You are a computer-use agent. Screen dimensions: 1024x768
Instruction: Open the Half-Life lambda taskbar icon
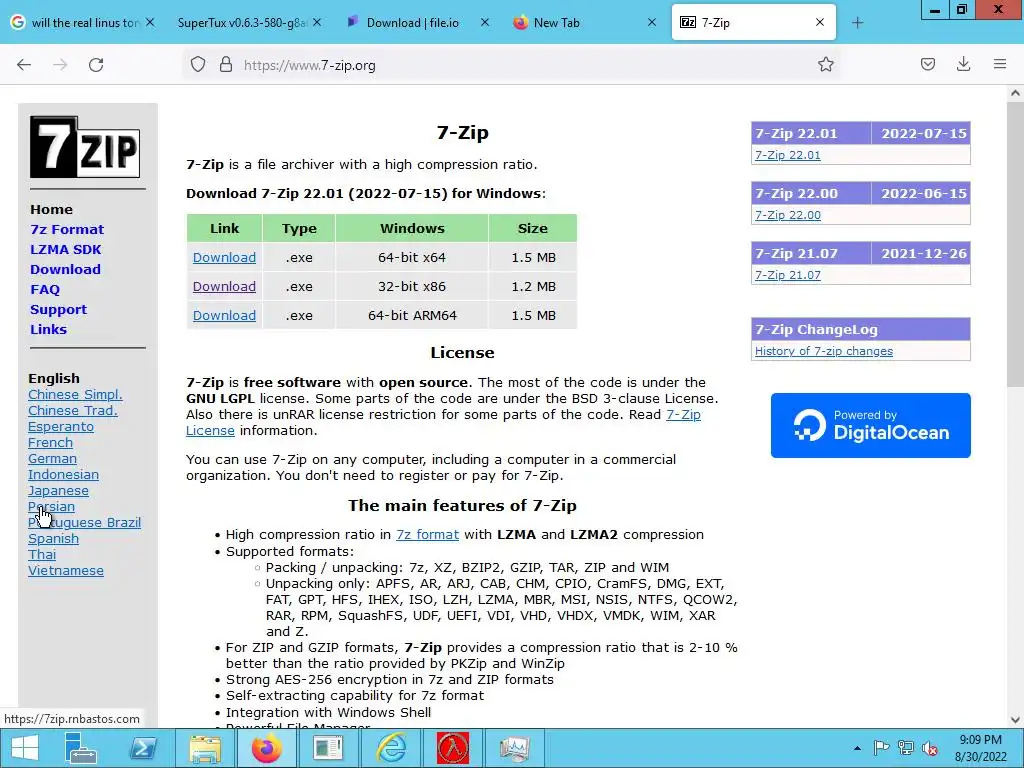coord(453,748)
